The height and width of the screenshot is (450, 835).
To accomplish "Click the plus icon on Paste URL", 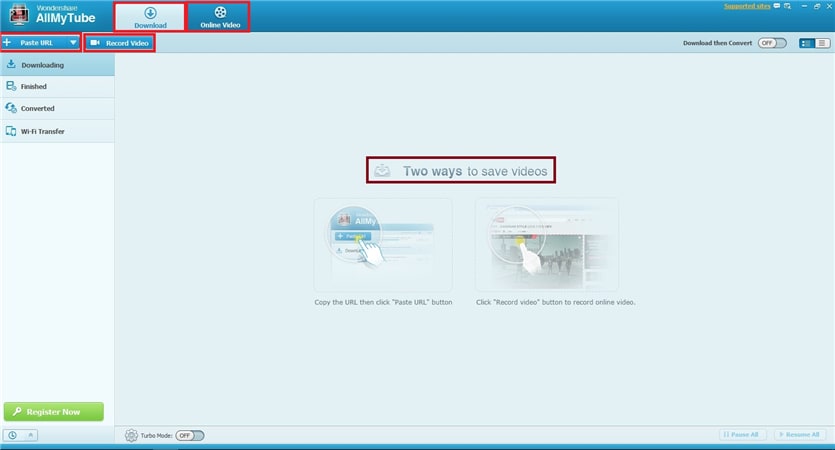I will point(7,42).
